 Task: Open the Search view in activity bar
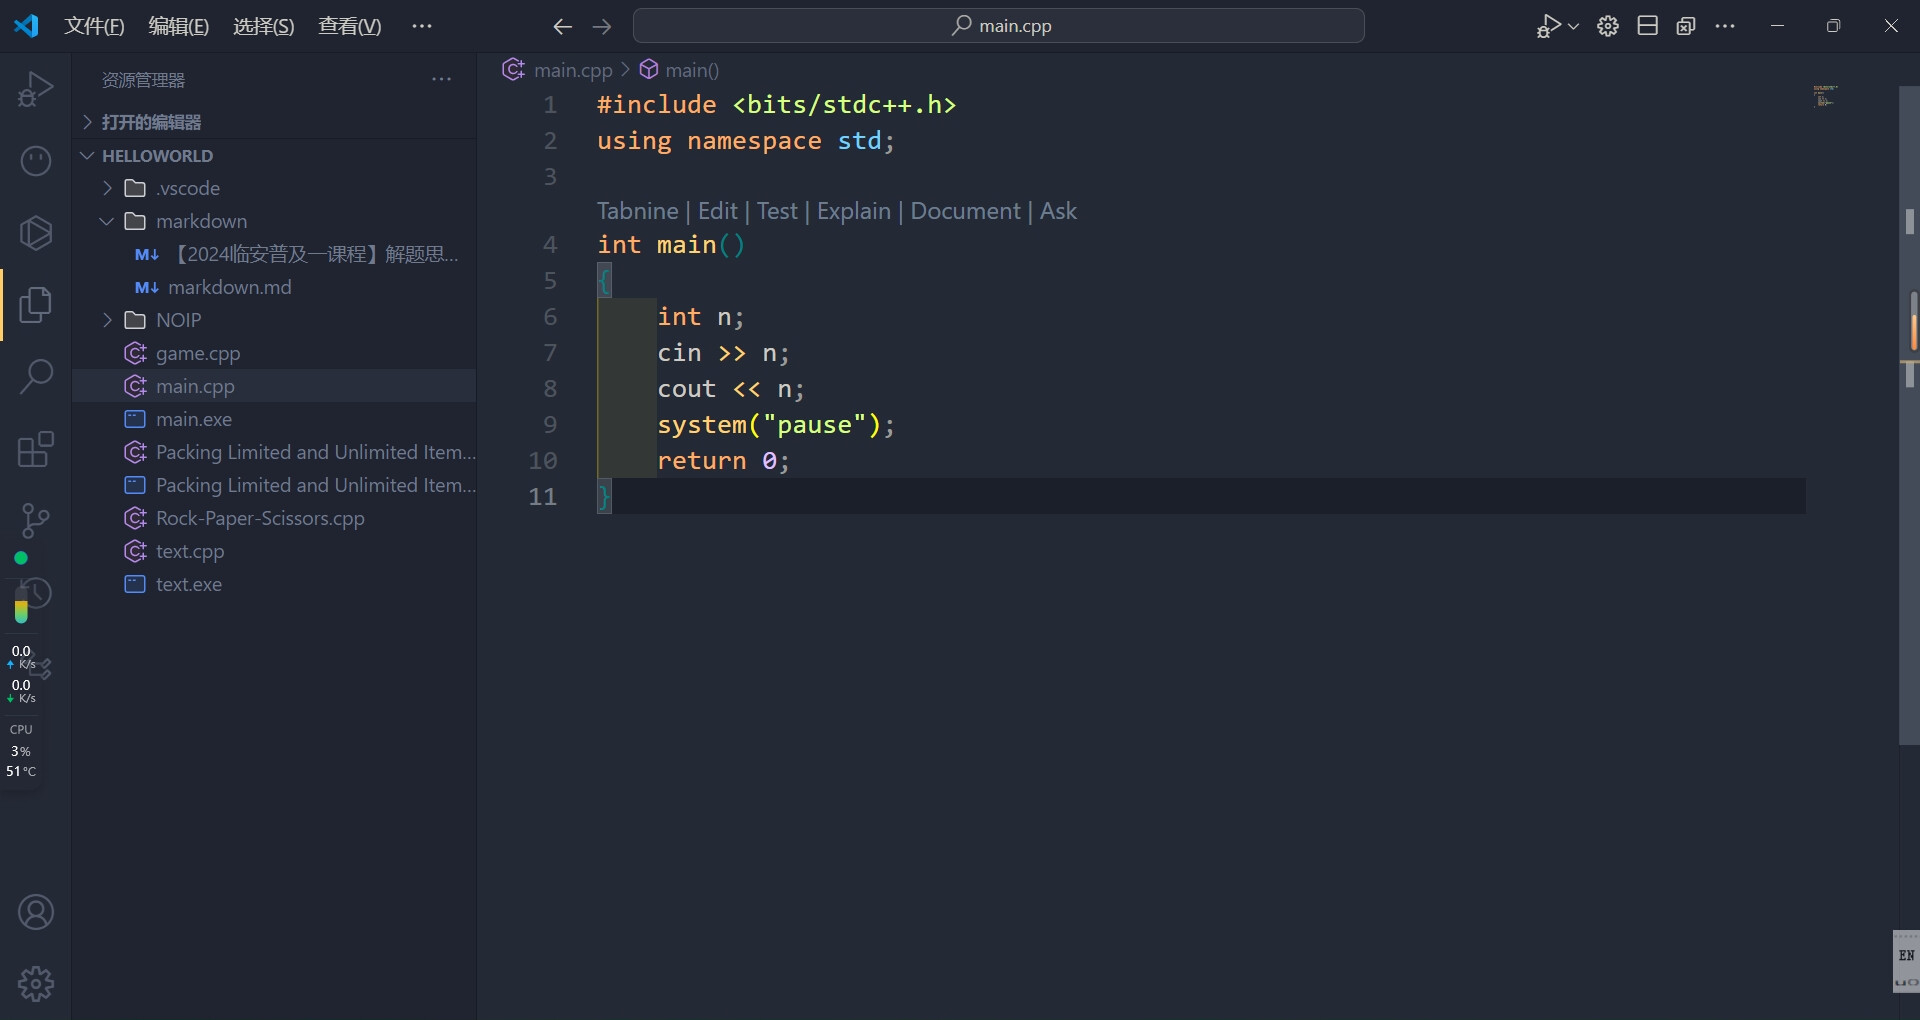point(36,377)
